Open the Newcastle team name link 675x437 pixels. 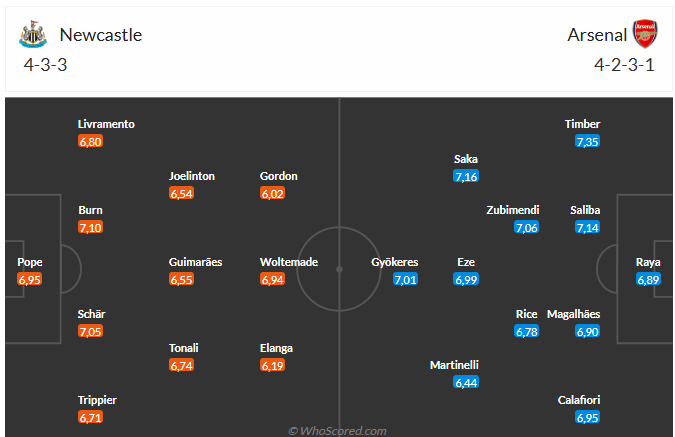pos(101,35)
